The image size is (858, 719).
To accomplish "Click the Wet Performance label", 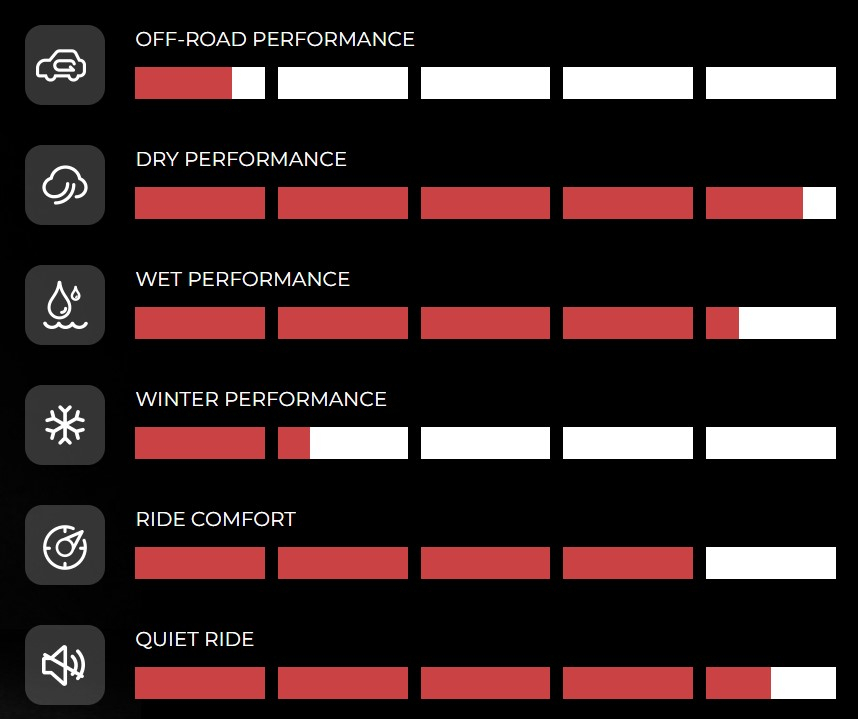I will click(243, 280).
